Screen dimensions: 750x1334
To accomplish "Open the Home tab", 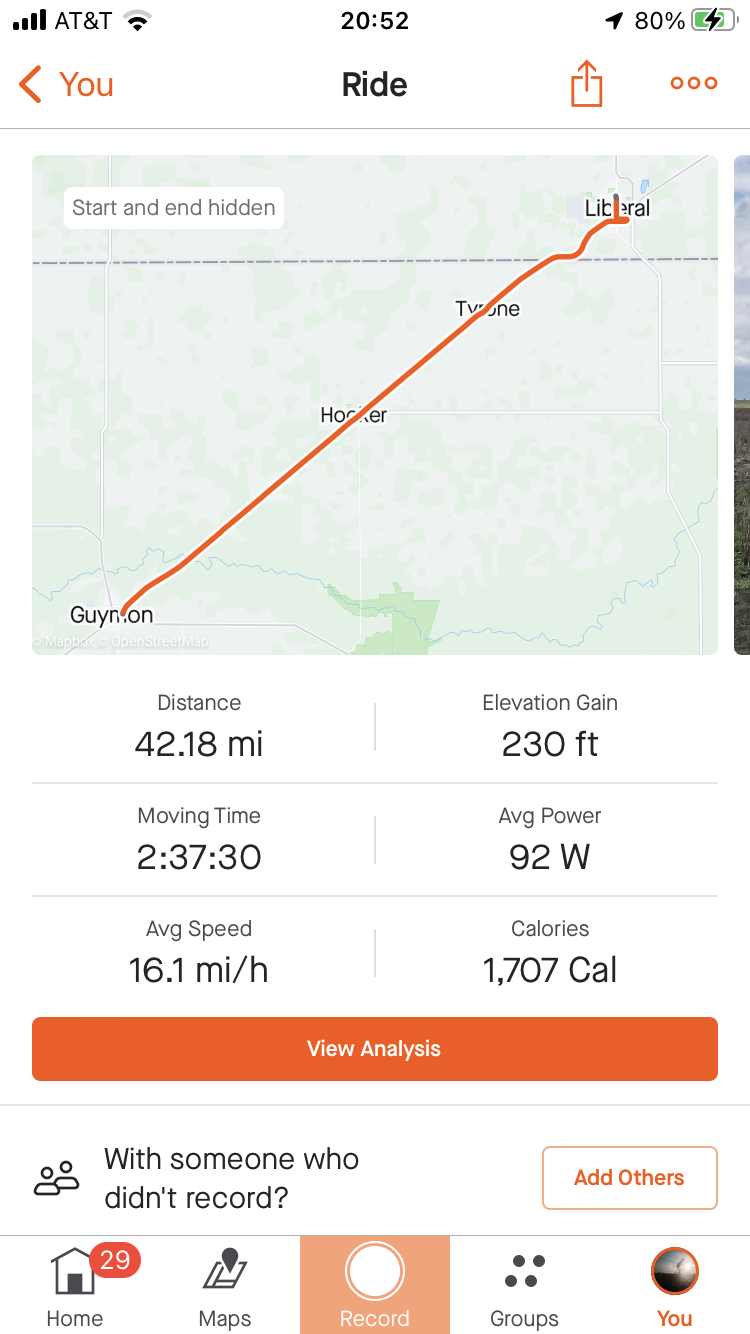I will [75, 1286].
